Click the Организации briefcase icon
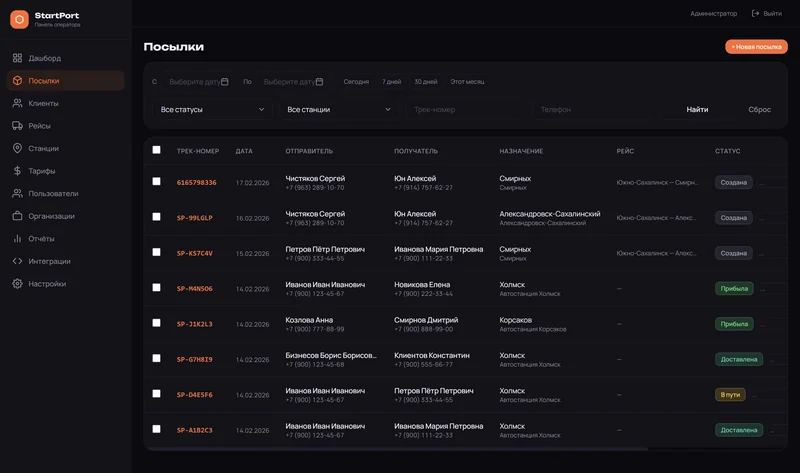The height and width of the screenshot is (473, 800). pos(17,216)
